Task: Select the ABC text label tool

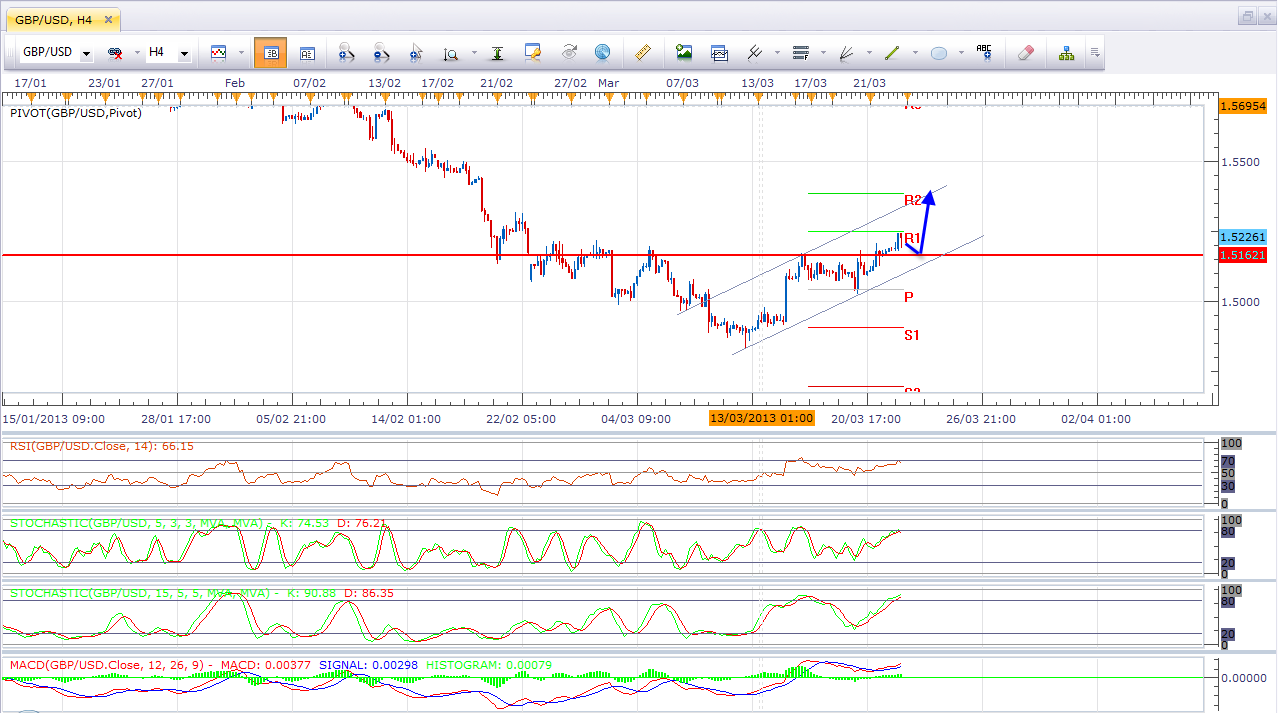Action: (984, 52)
